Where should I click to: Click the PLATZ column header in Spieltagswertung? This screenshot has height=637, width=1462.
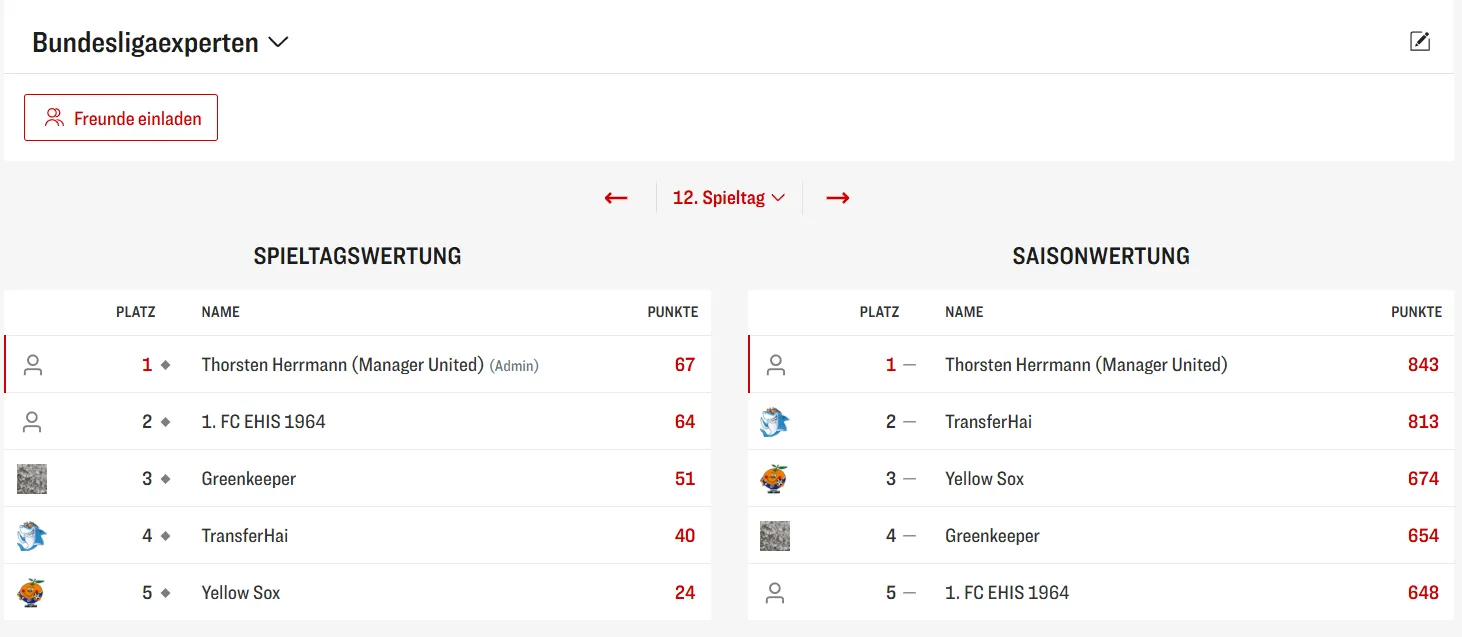click(136, 312)
